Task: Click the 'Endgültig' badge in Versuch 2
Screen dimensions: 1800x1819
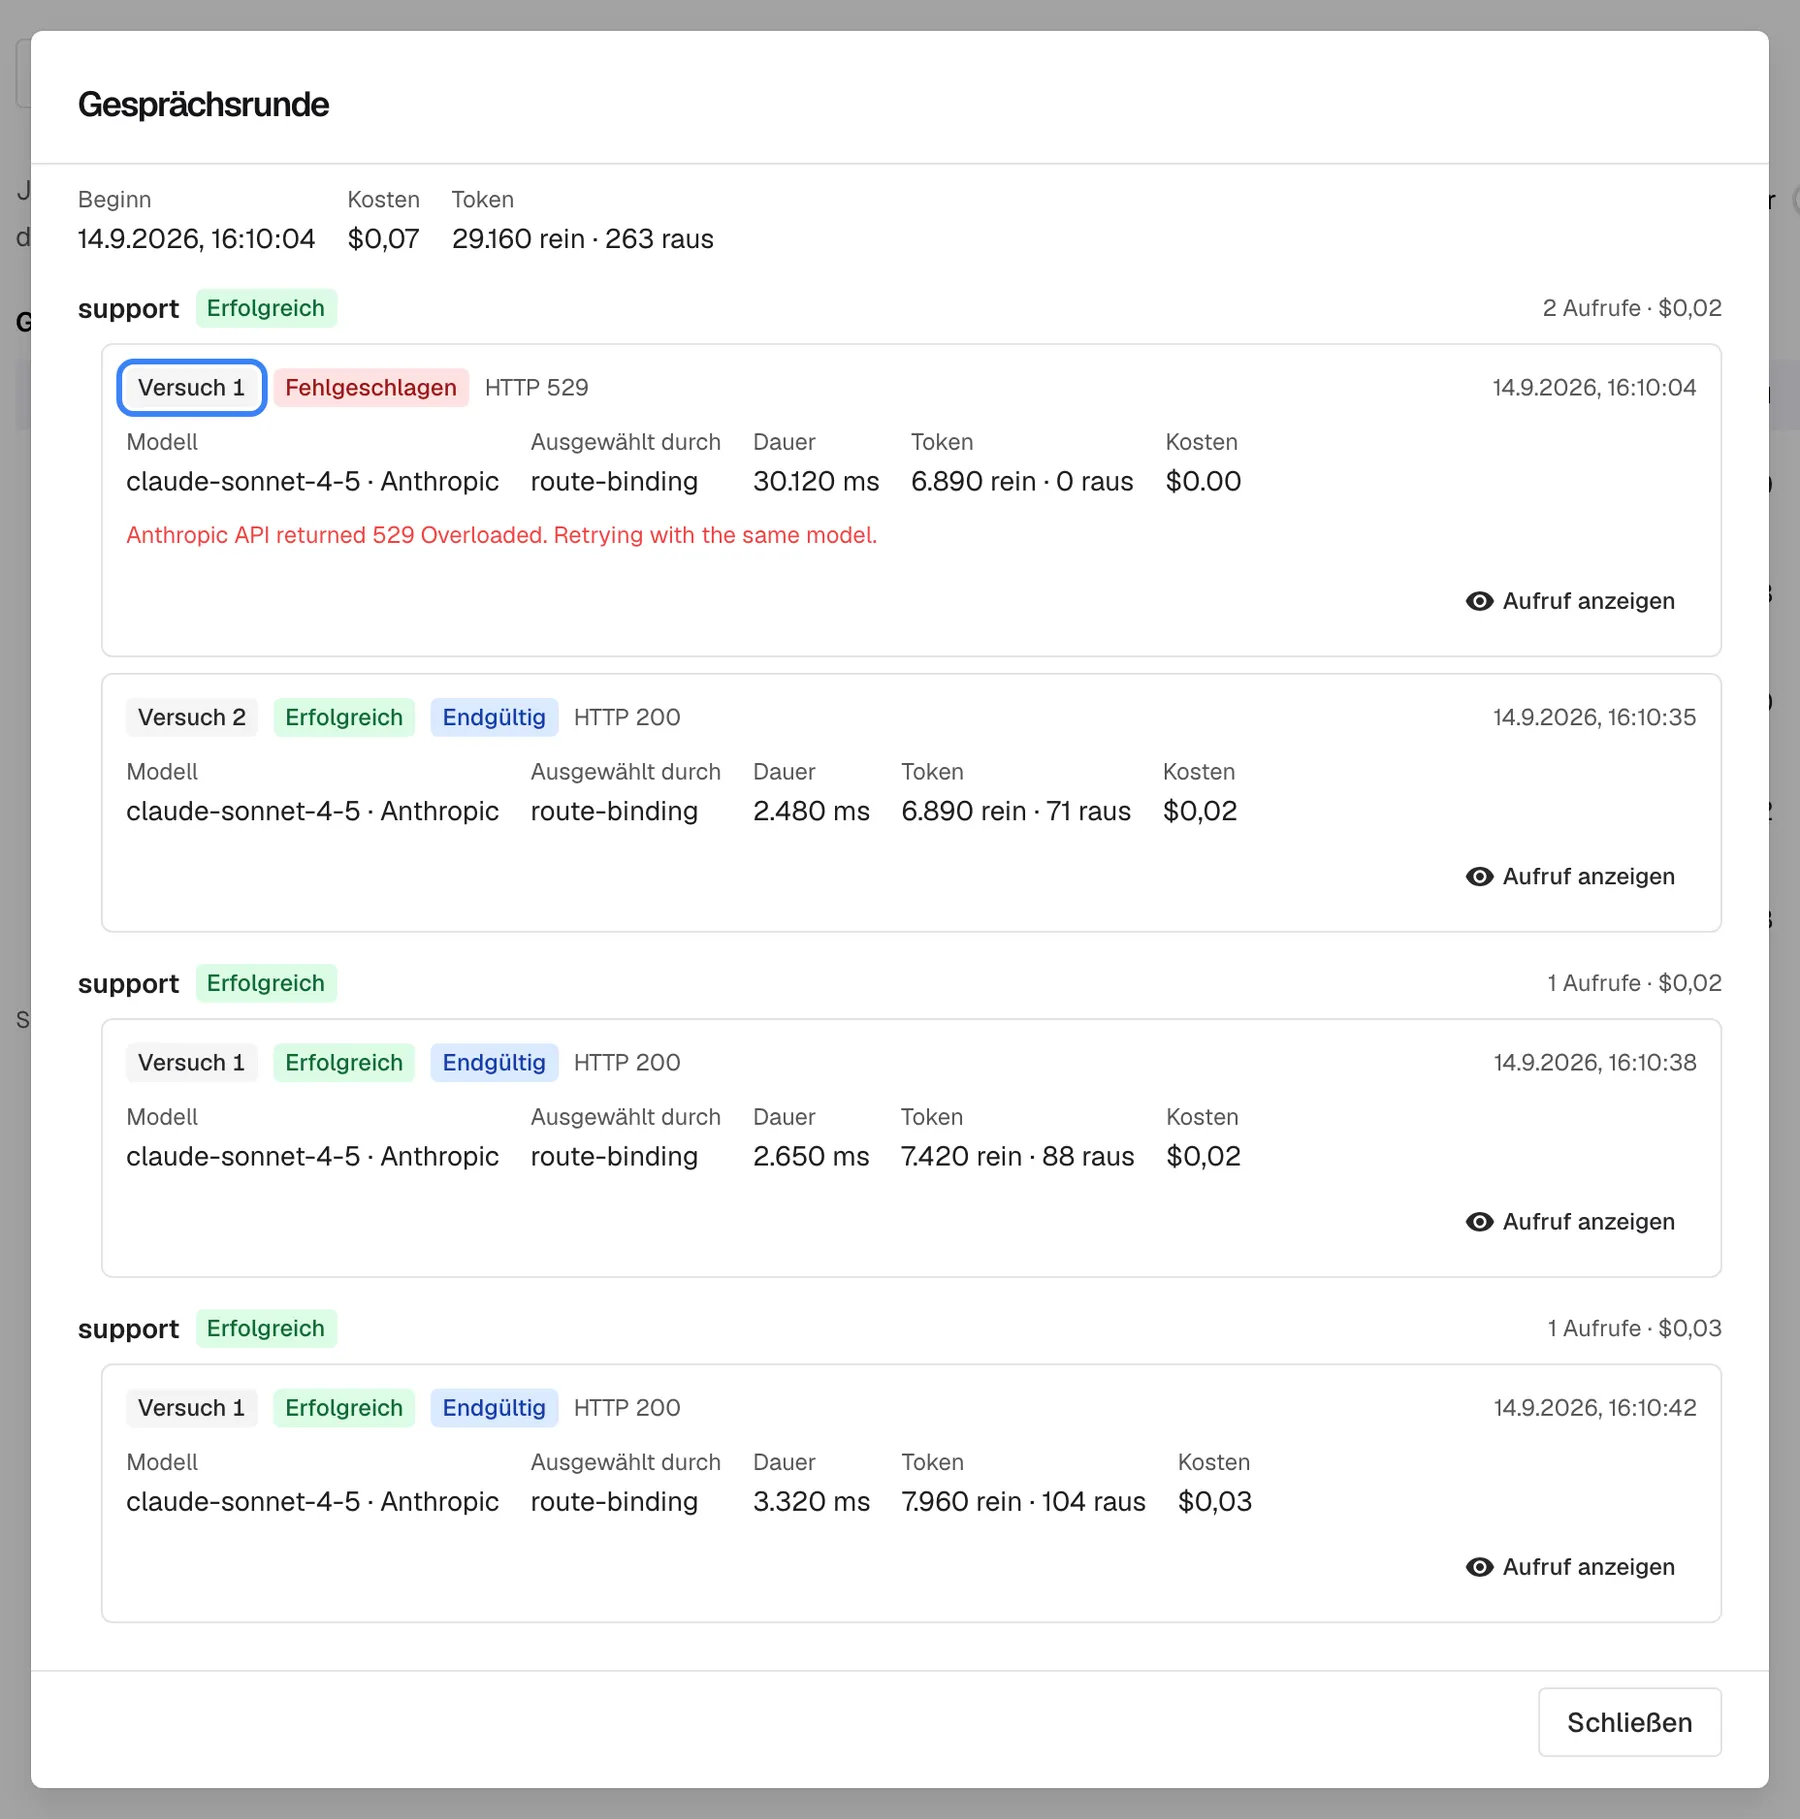Action: pyautogui.click(x=494, y=717)
